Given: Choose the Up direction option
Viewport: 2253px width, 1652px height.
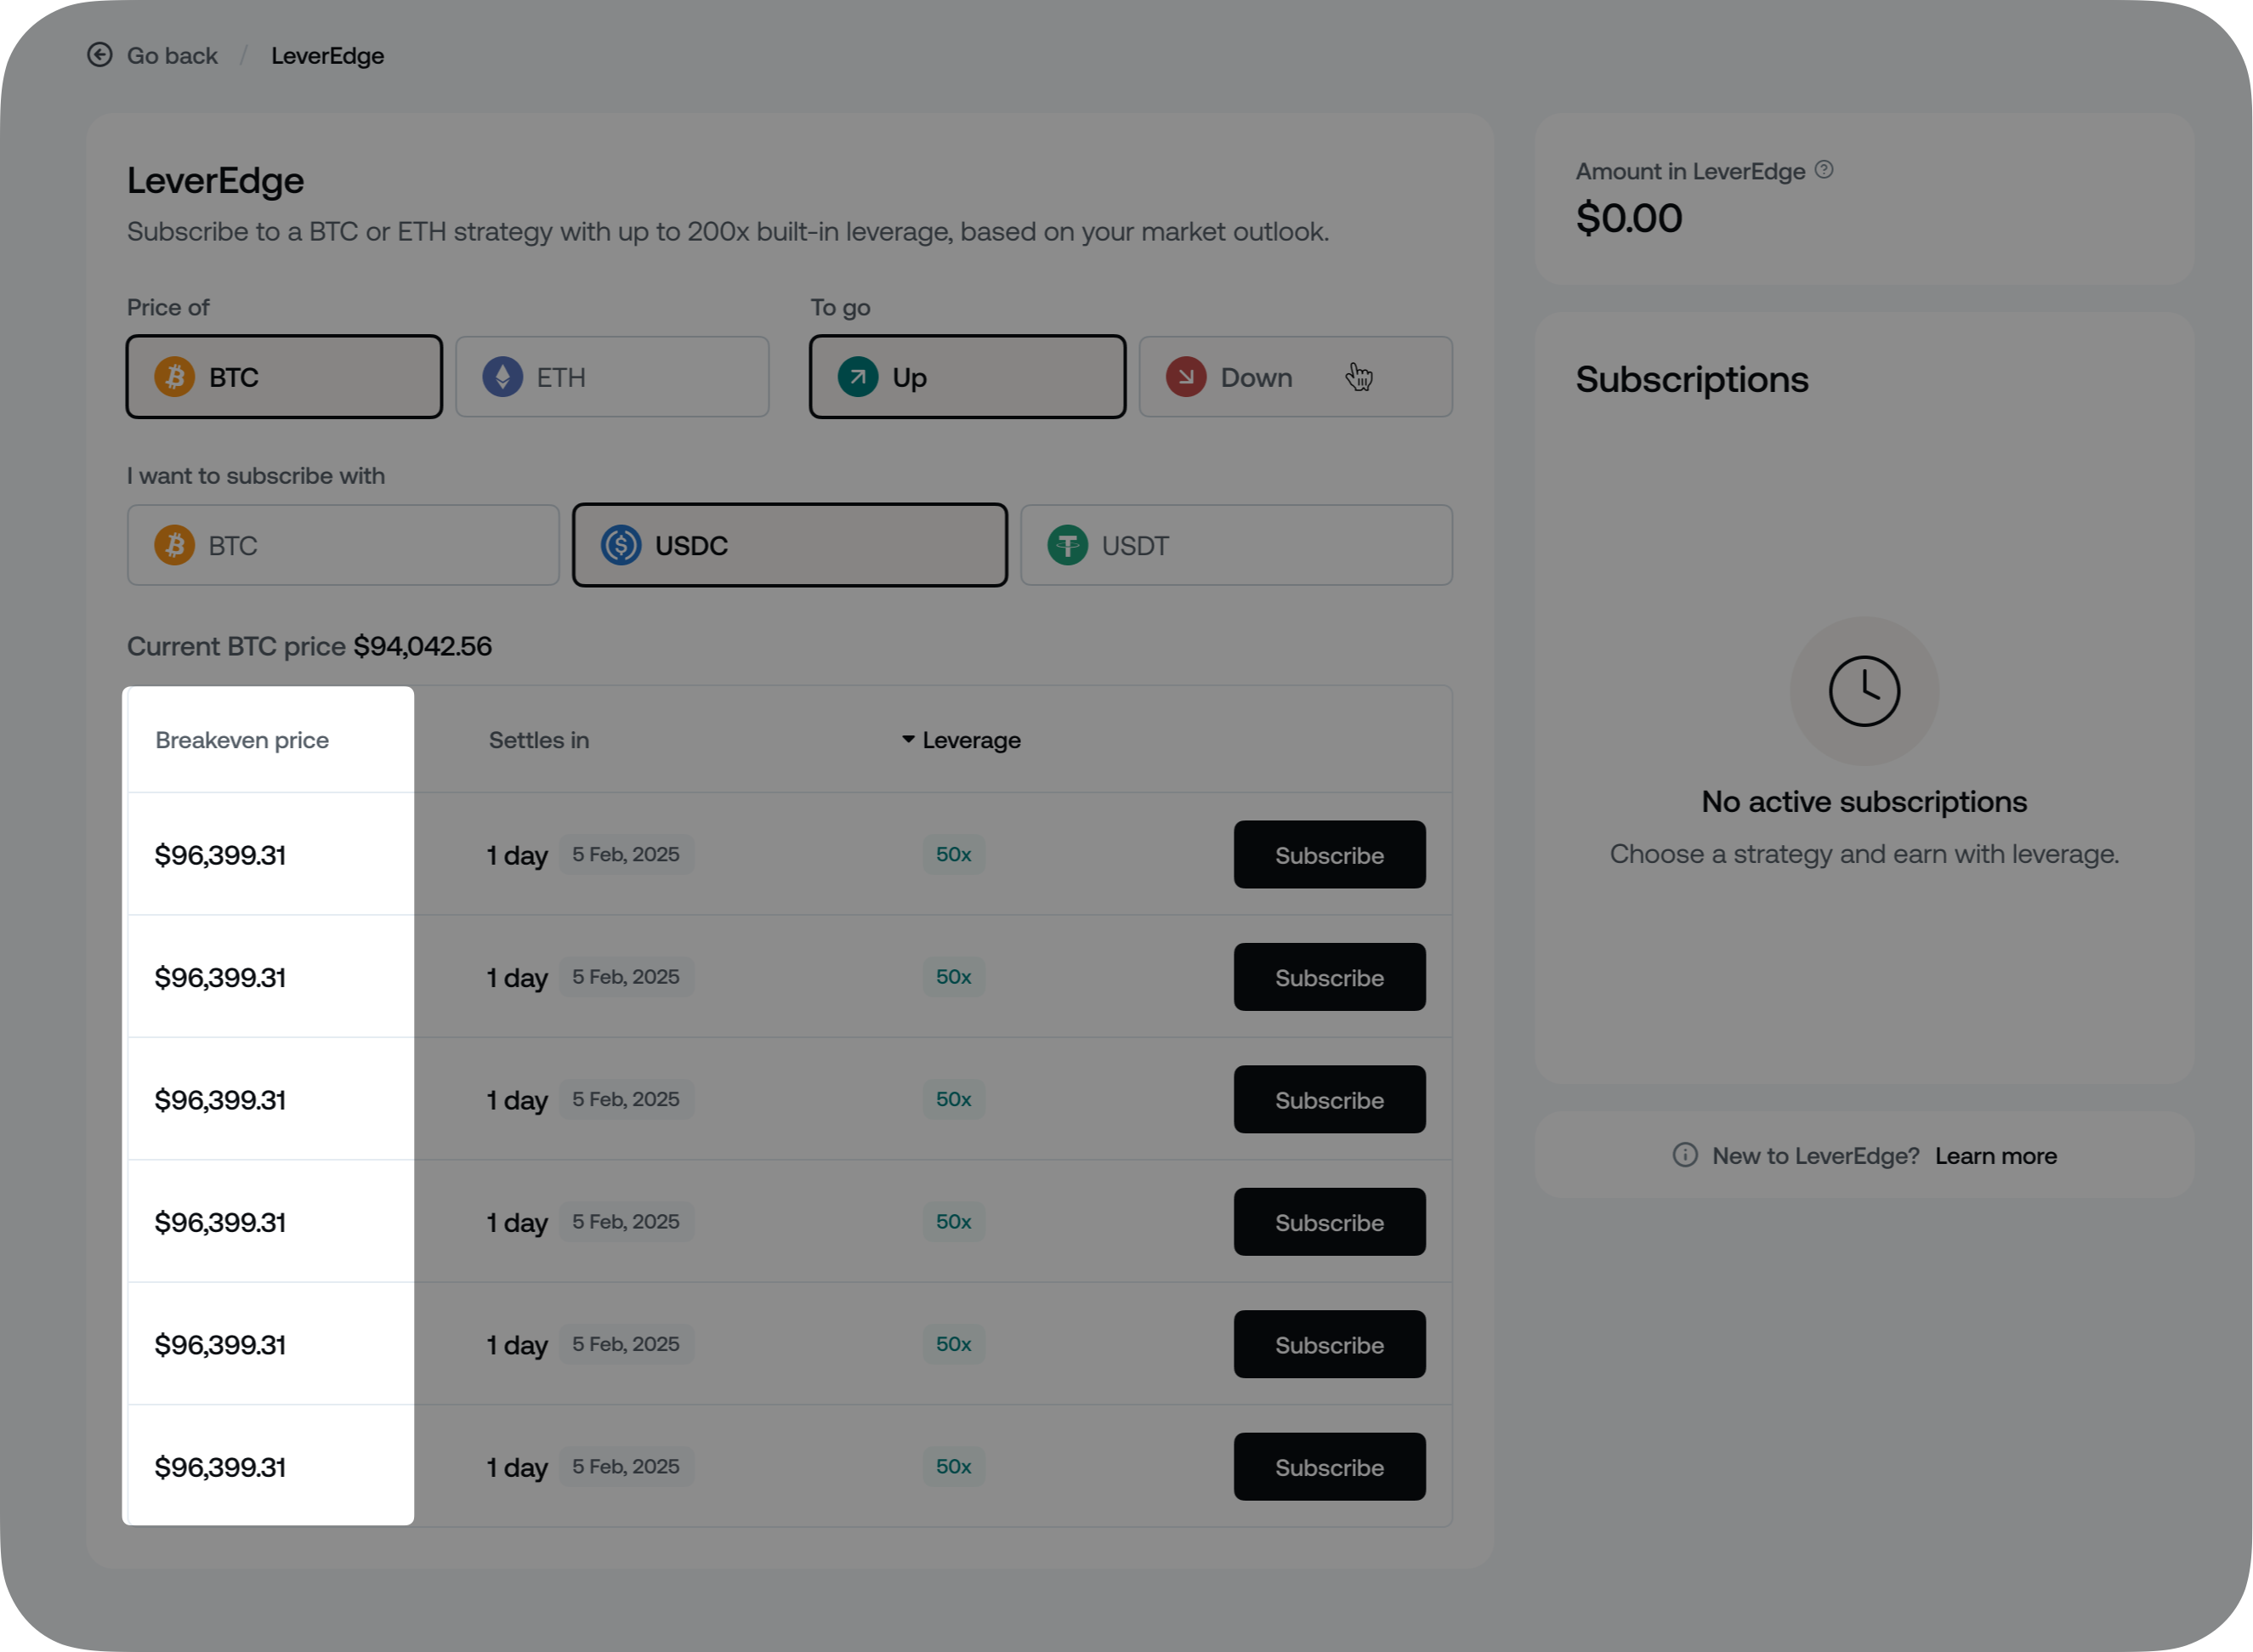Looking at the screenshot, I should click(967, 377).
